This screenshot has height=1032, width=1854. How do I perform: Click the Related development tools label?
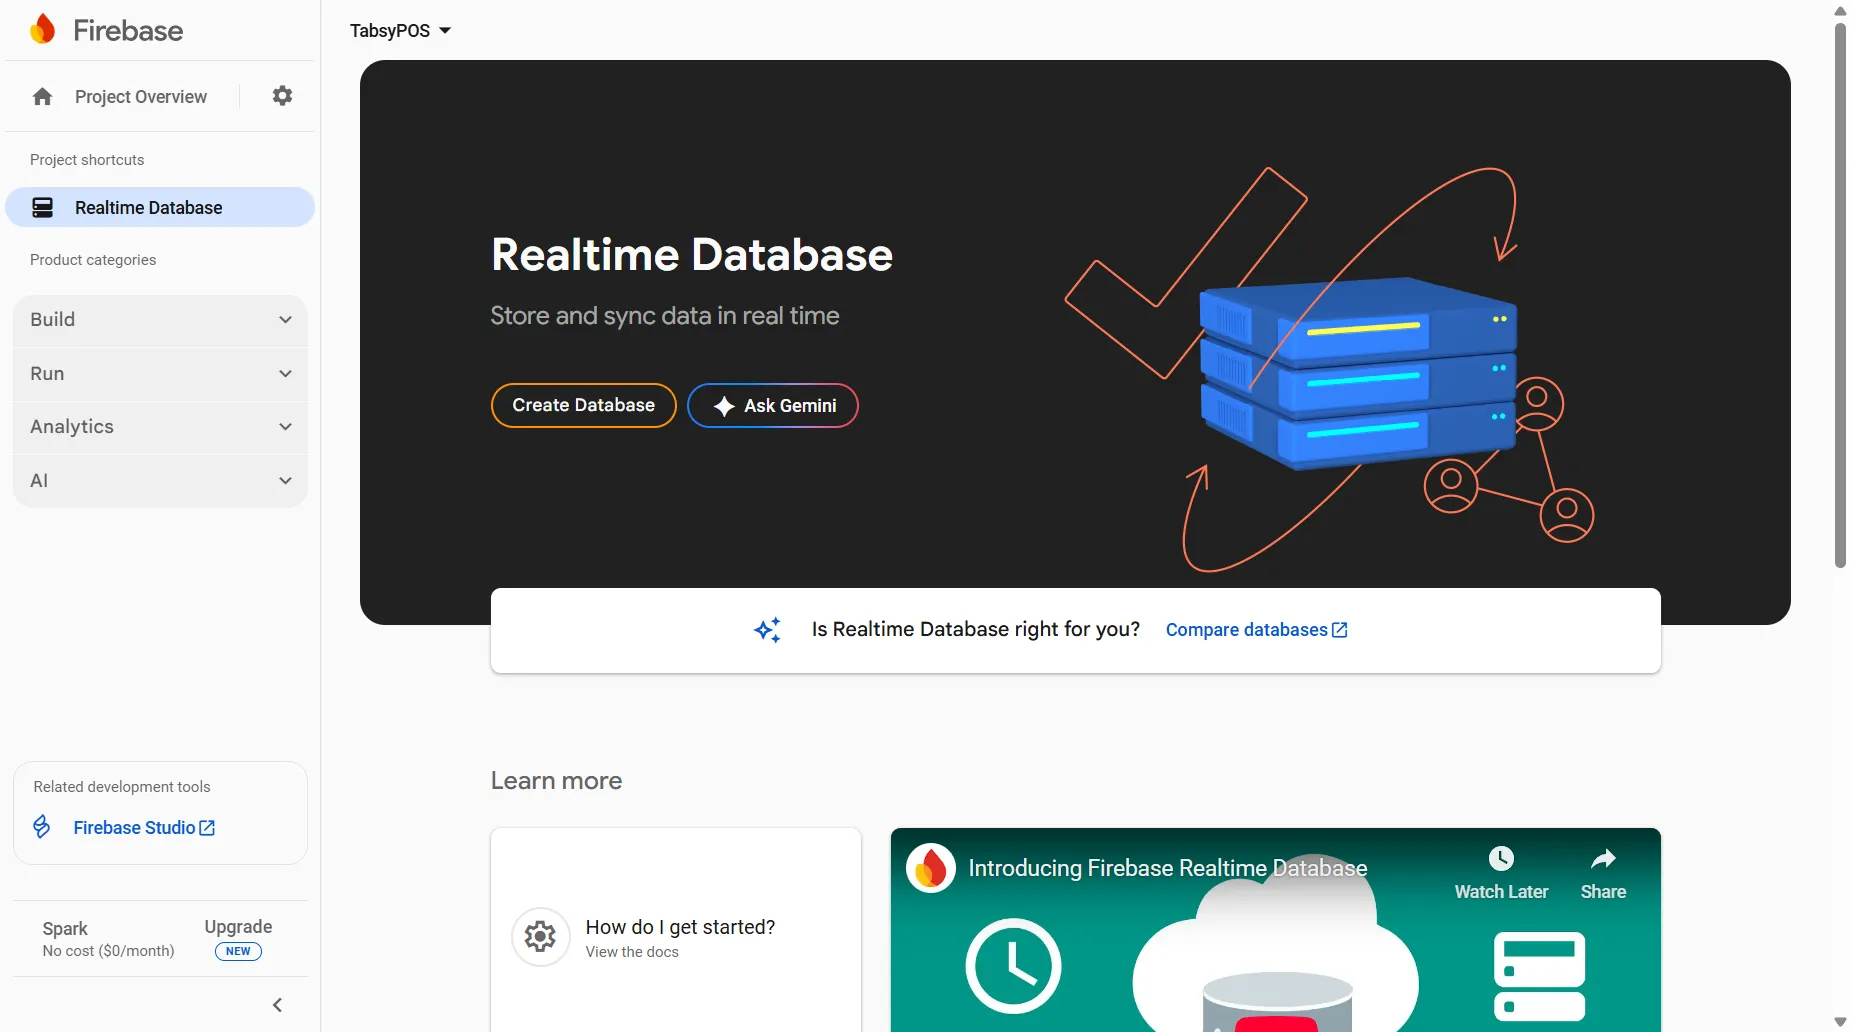[x=122, y=787]
